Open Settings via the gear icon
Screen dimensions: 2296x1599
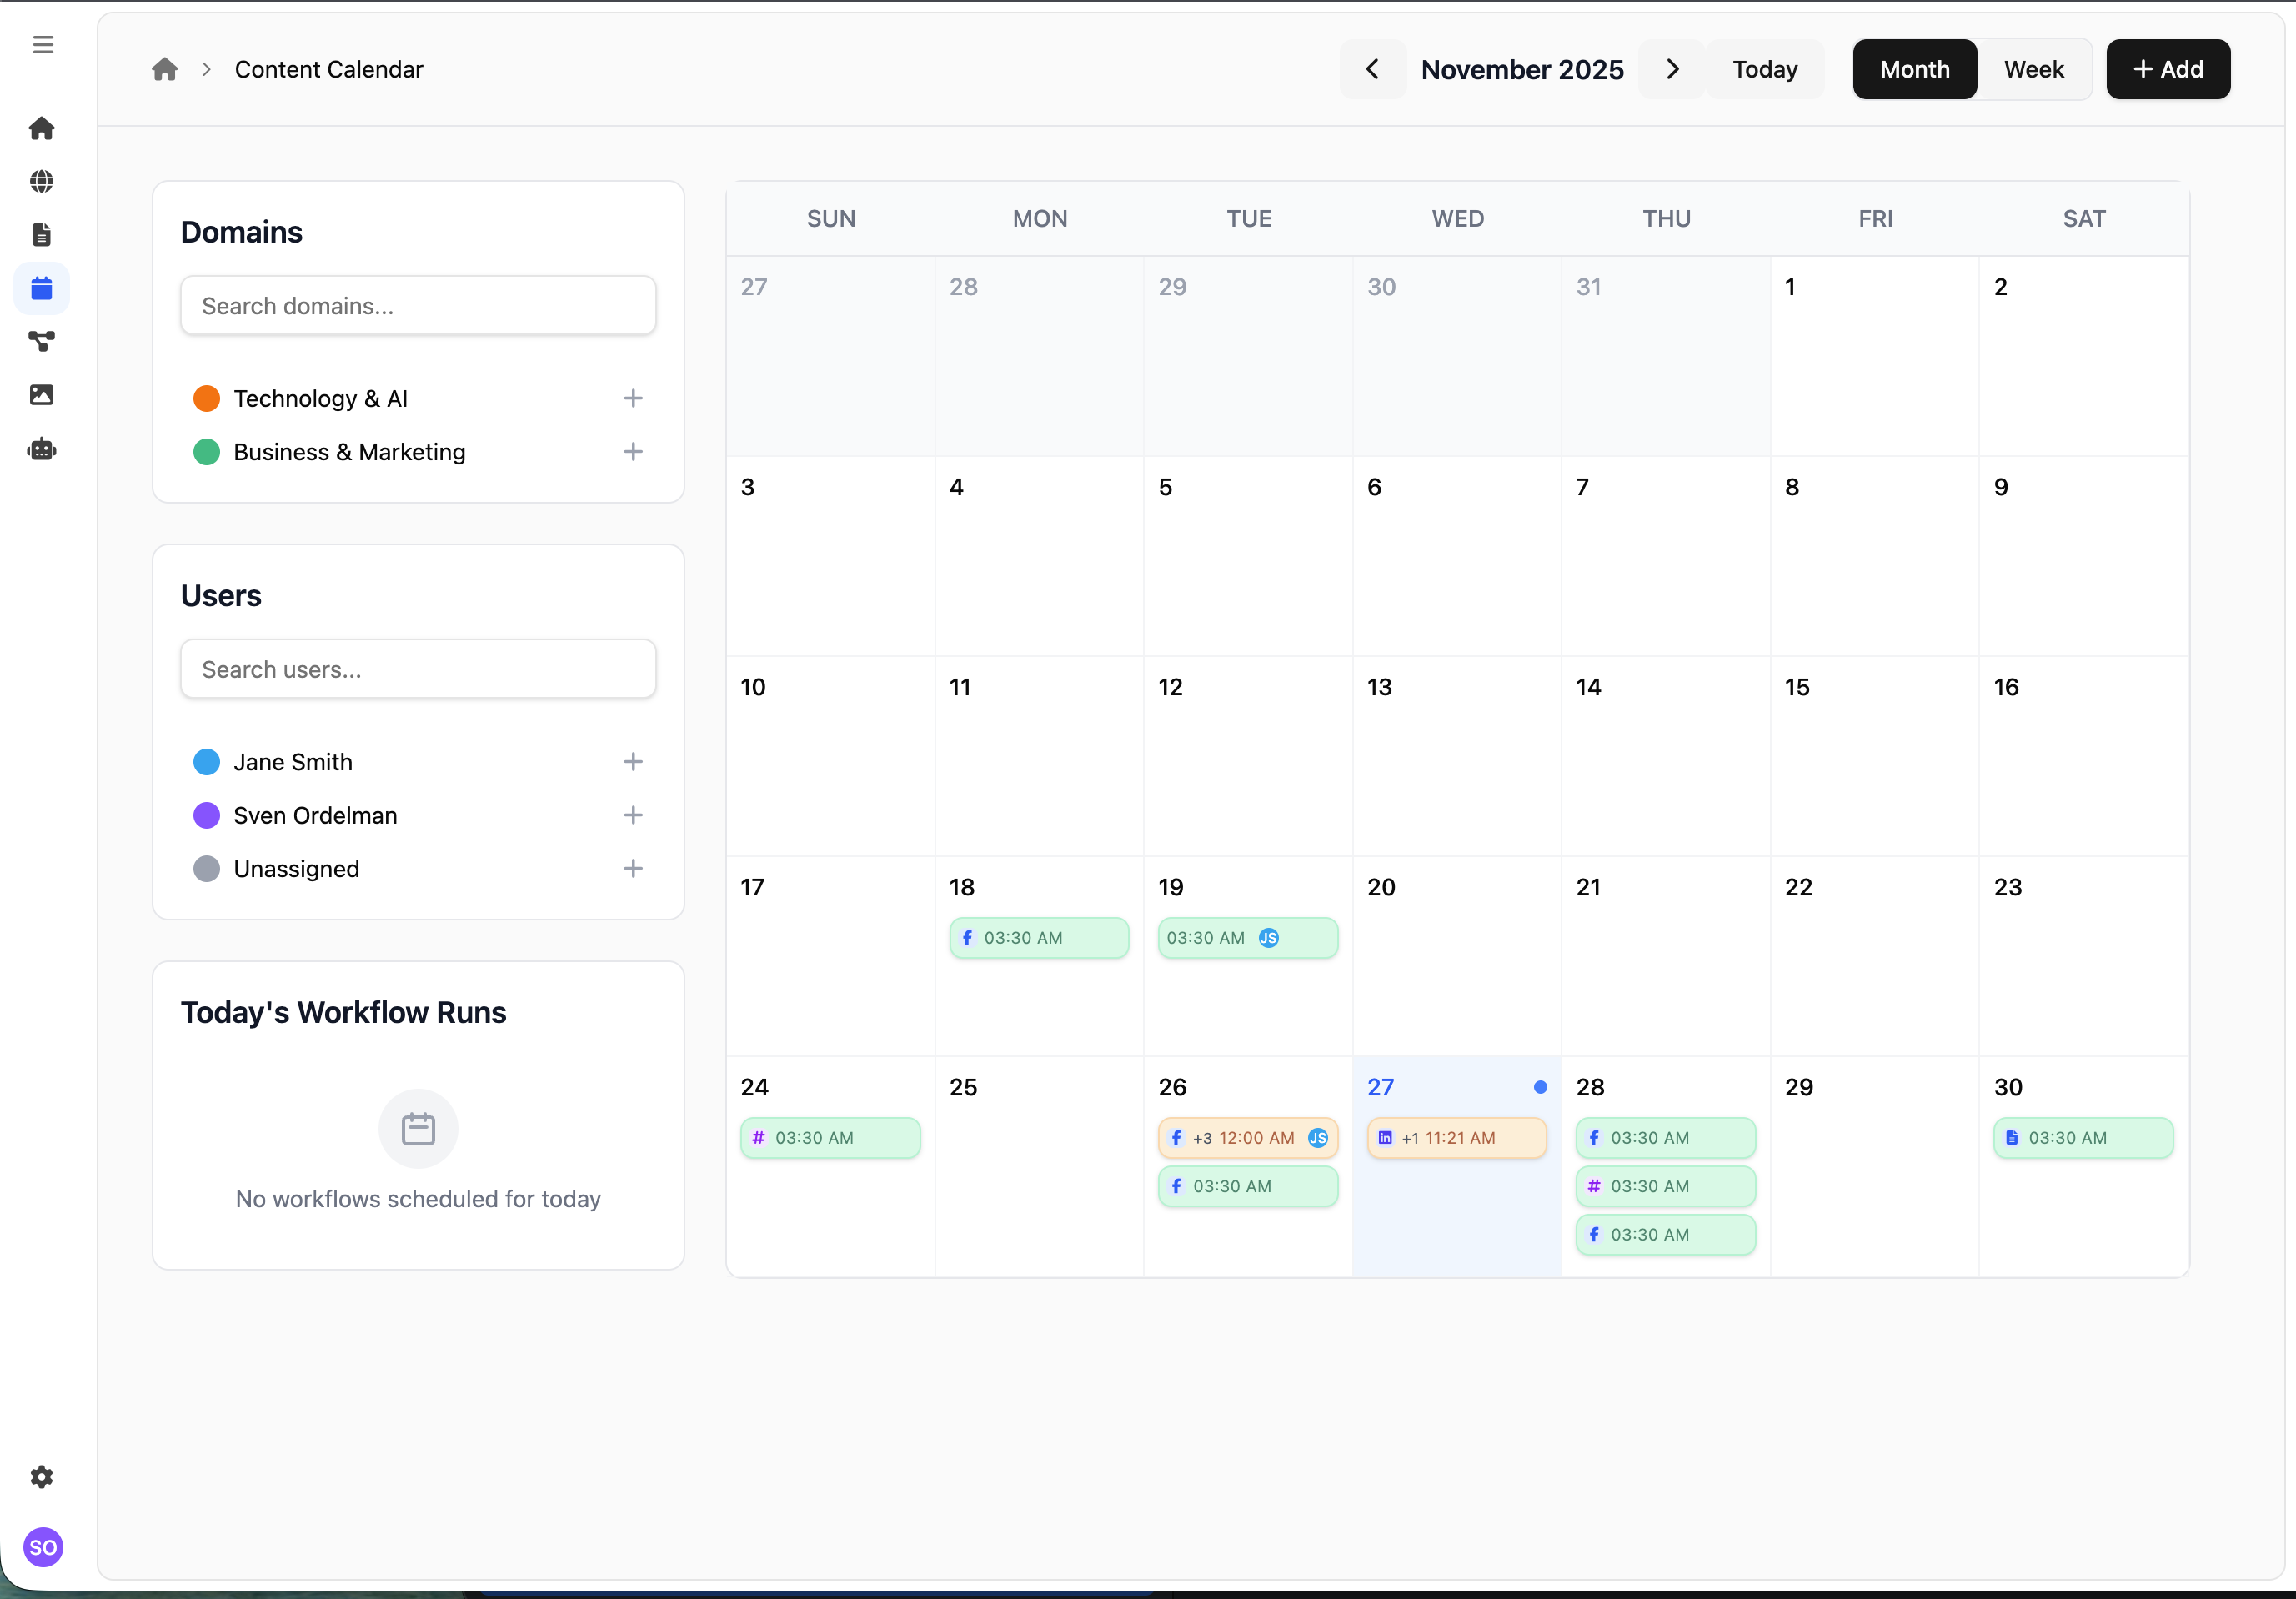click(42, 1477)
